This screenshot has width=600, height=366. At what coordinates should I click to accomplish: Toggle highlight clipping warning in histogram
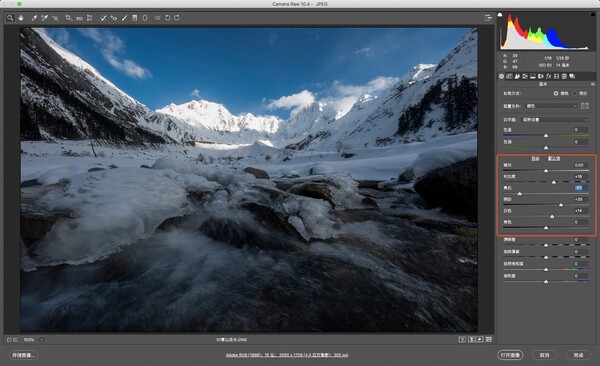(593, 15)
